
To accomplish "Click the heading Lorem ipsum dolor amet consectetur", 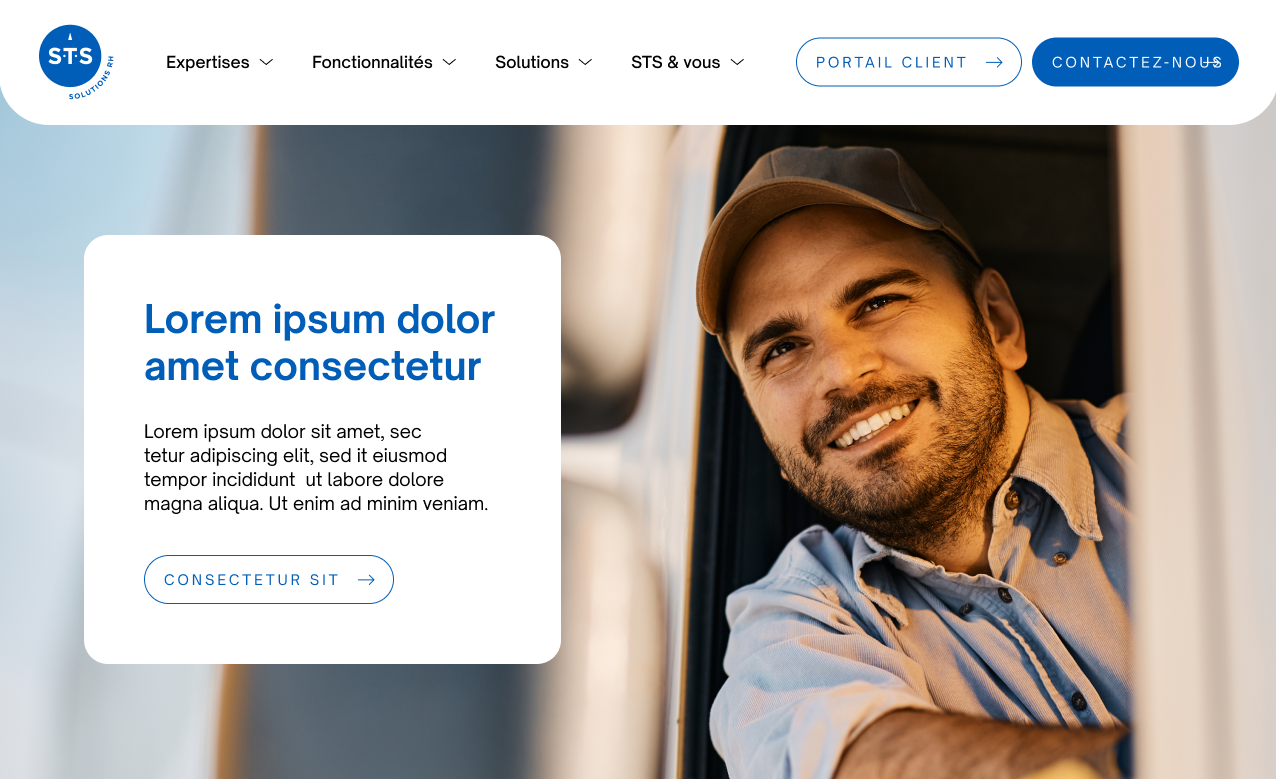I will click(x=320, y=342).
